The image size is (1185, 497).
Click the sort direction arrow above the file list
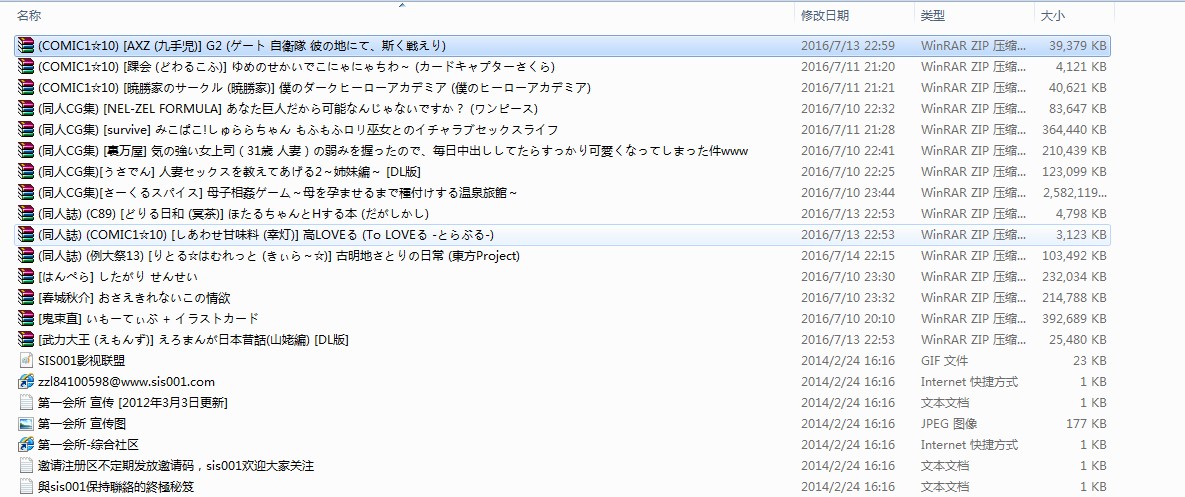coord(402,5)
